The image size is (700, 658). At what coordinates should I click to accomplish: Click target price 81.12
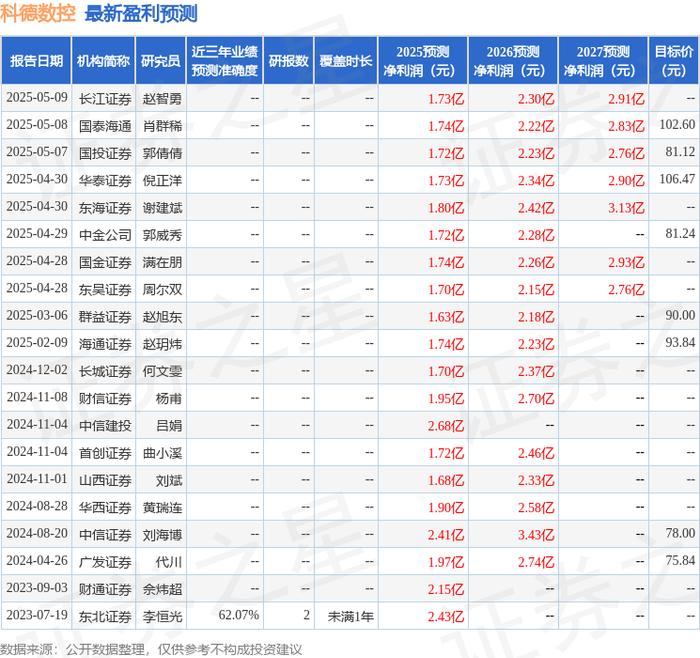(680, 152)
